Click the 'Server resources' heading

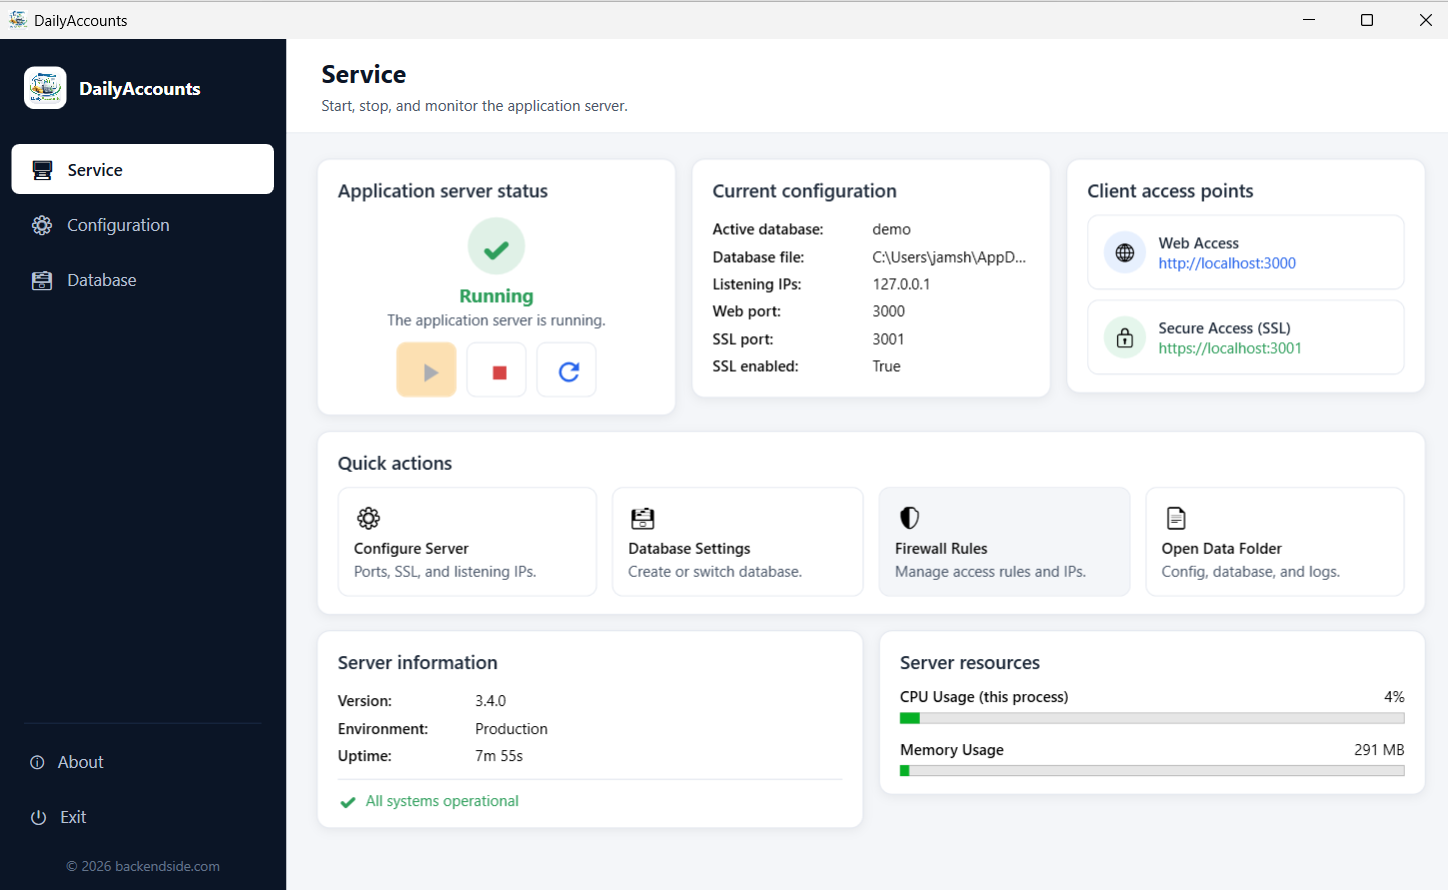tap(969, 663)
